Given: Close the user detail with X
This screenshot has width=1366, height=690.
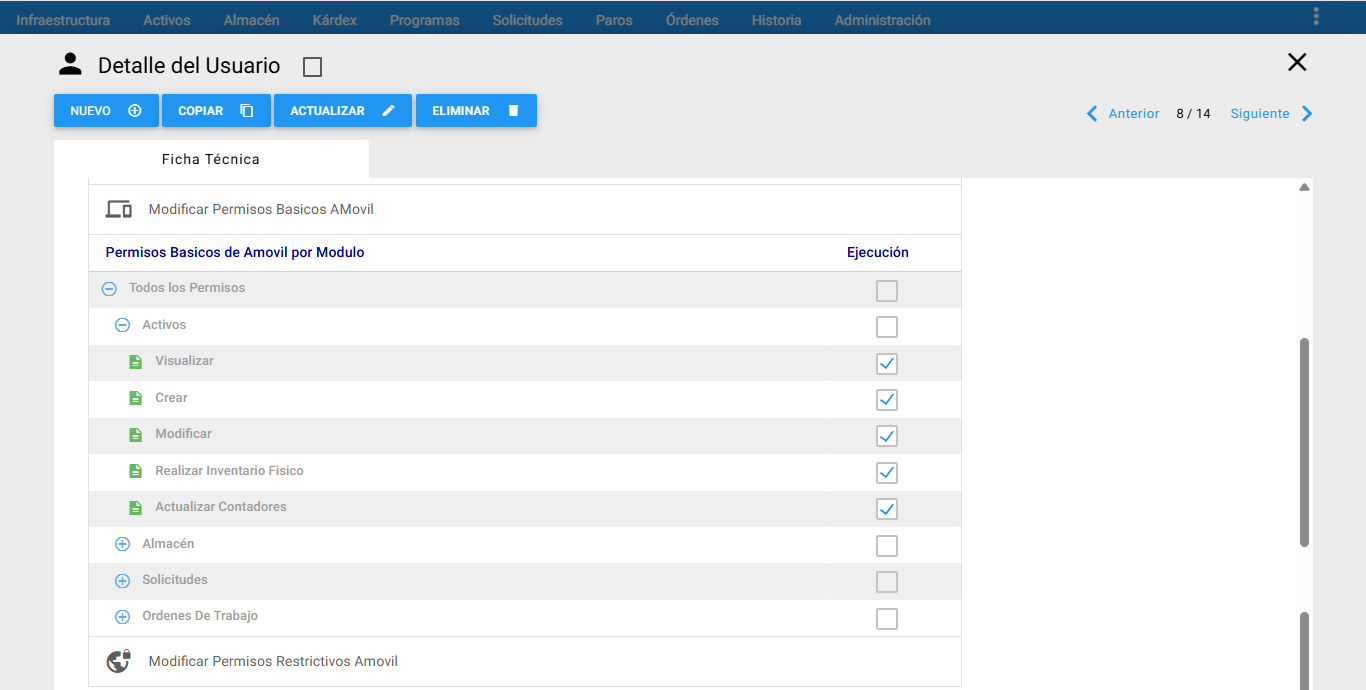Looking at the screenshot, I should (x=1297, y=63).
